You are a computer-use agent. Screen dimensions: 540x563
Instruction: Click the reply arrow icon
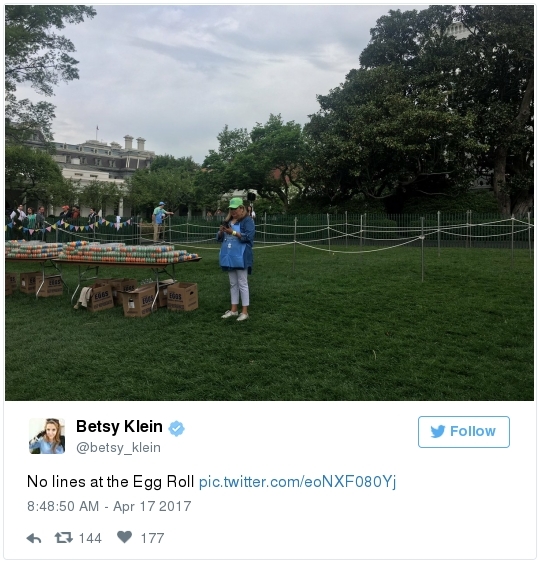(34, 538)
